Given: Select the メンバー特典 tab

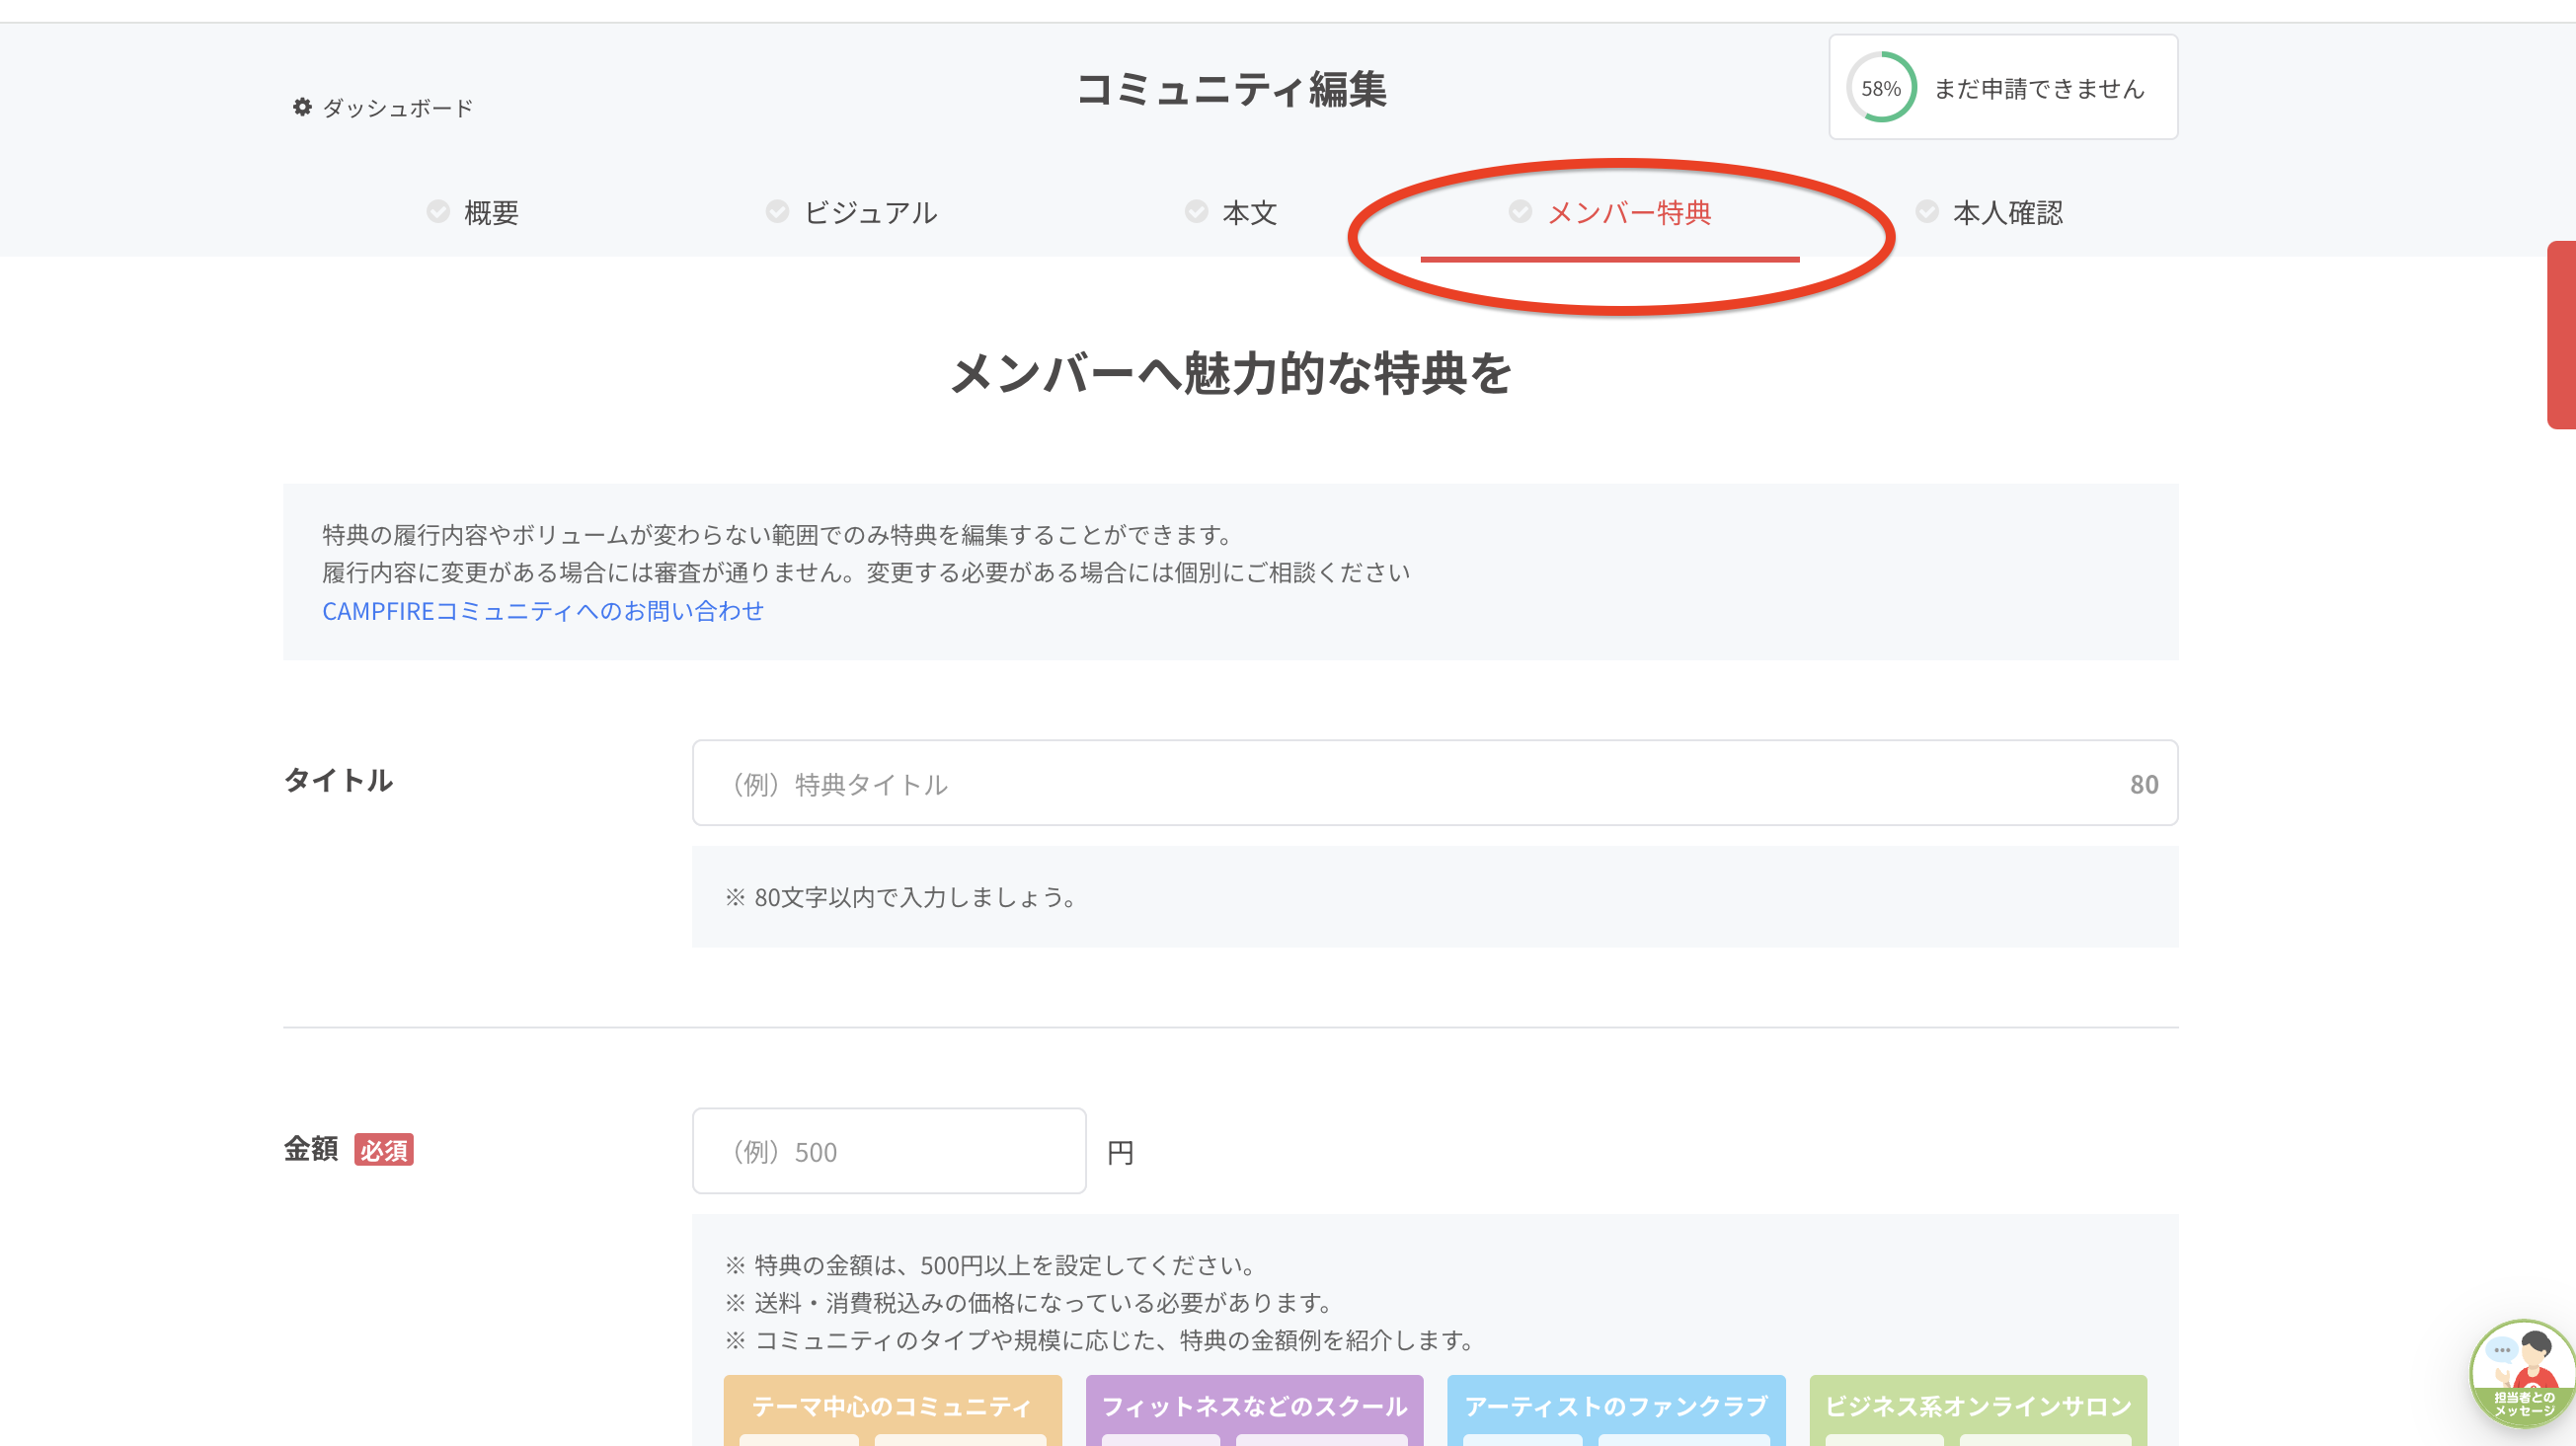Looking at the screenshot, I should tap(1629, 213).
